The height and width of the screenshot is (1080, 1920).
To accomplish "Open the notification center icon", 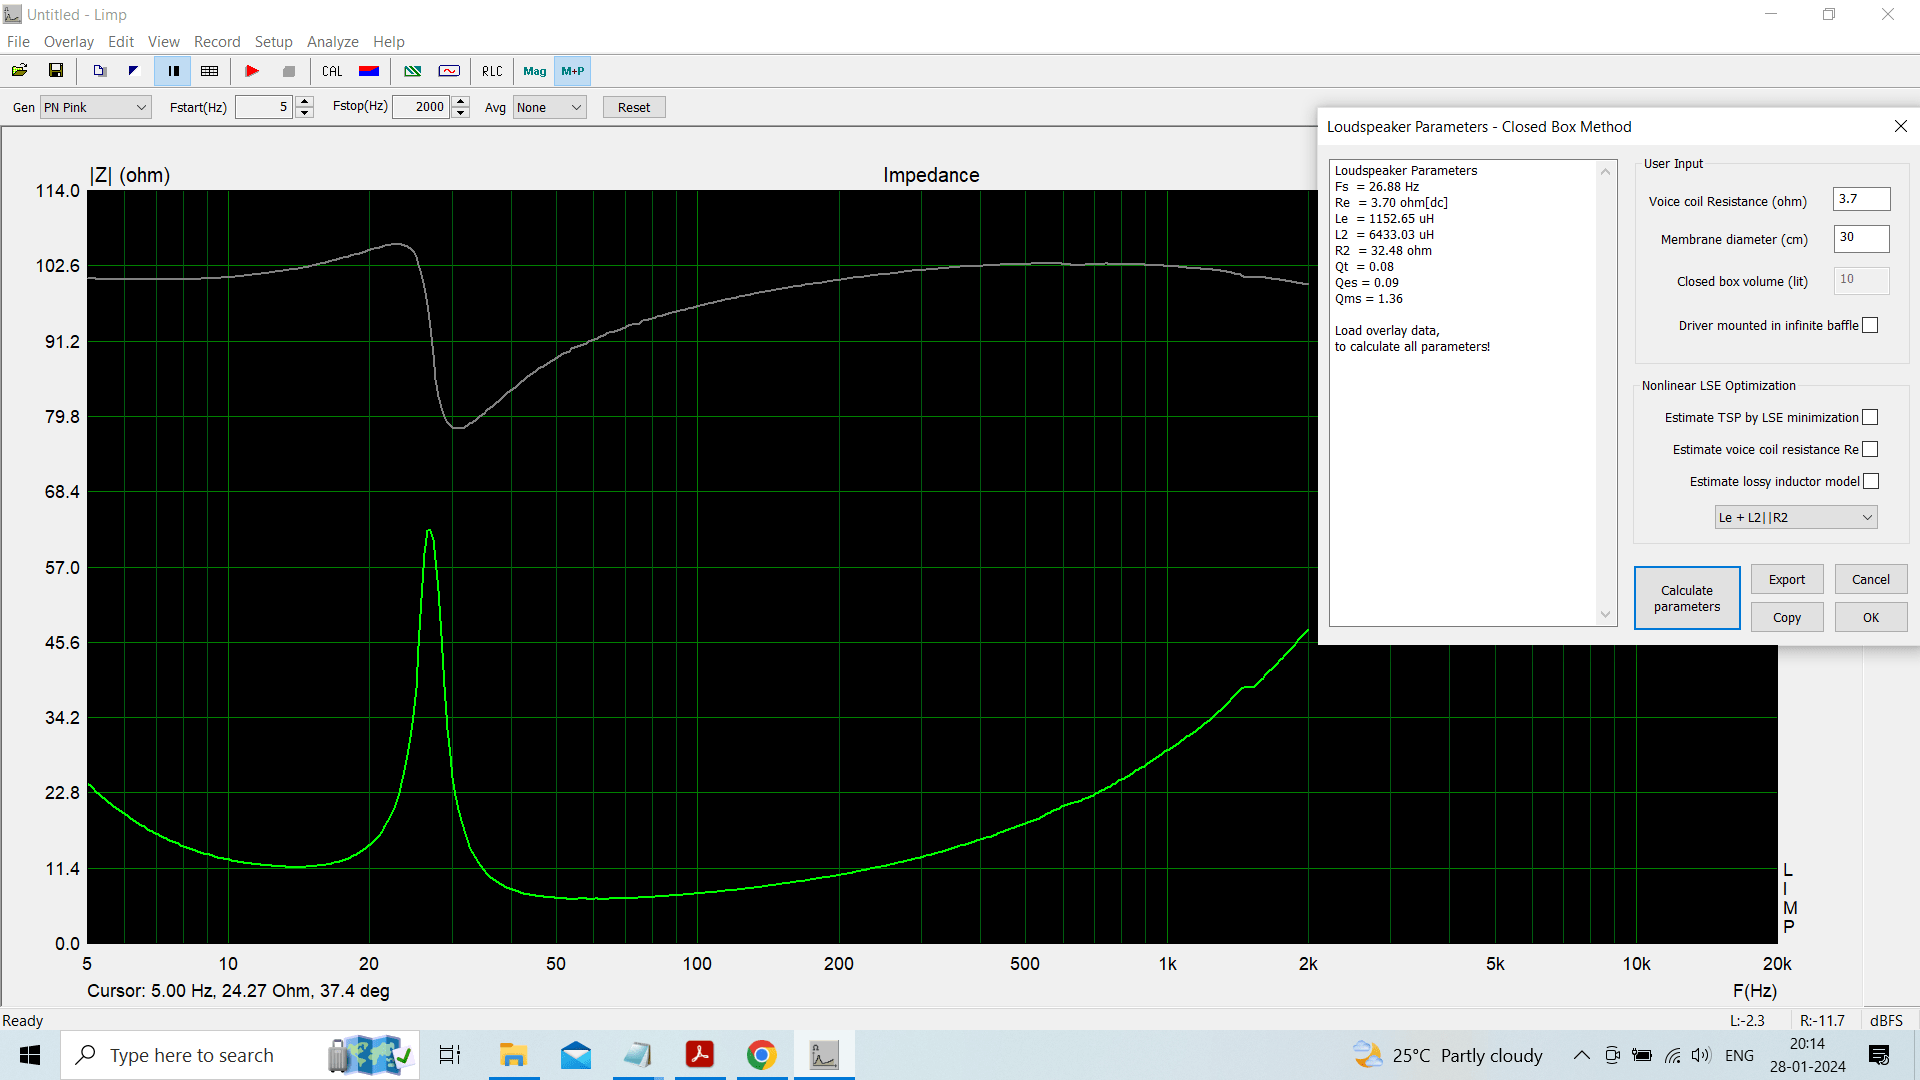I will point(1879,1055).
